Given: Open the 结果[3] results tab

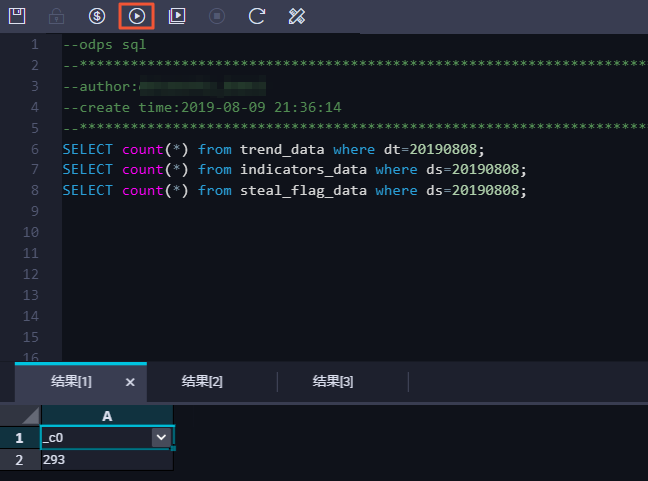Looking at the screenshot, I should 333,381.
